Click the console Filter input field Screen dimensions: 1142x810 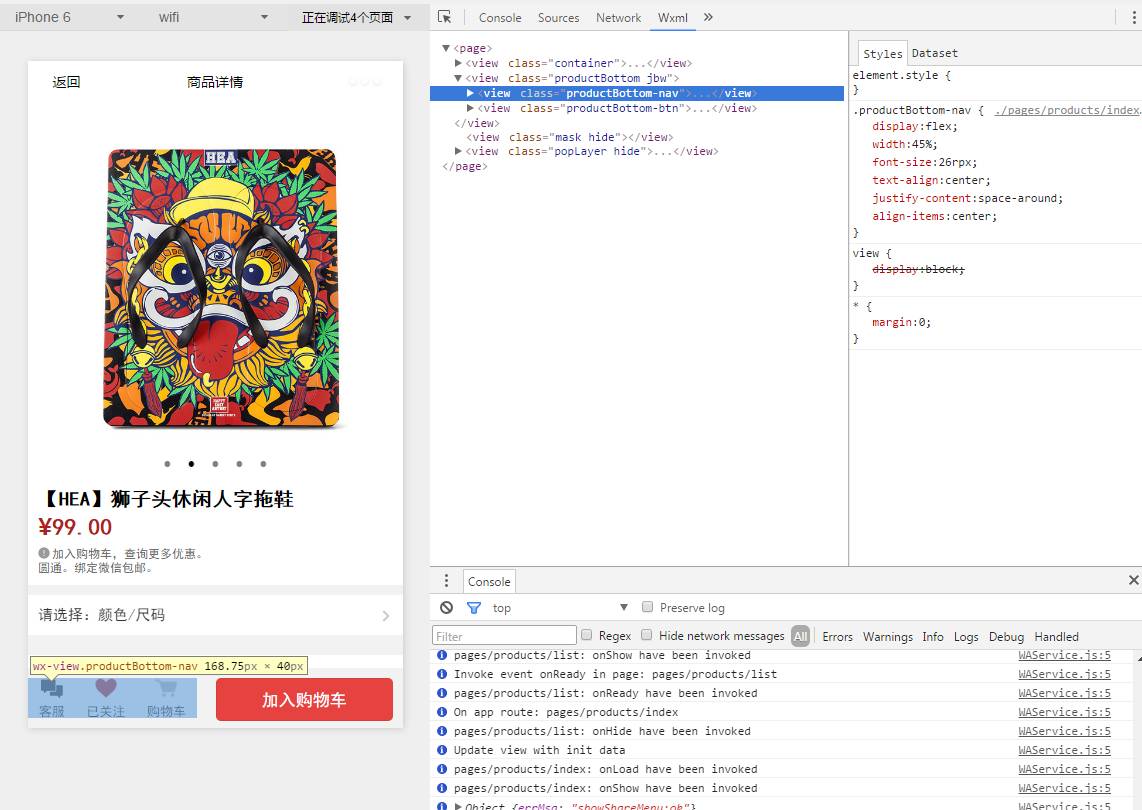(x=504, y=636)
